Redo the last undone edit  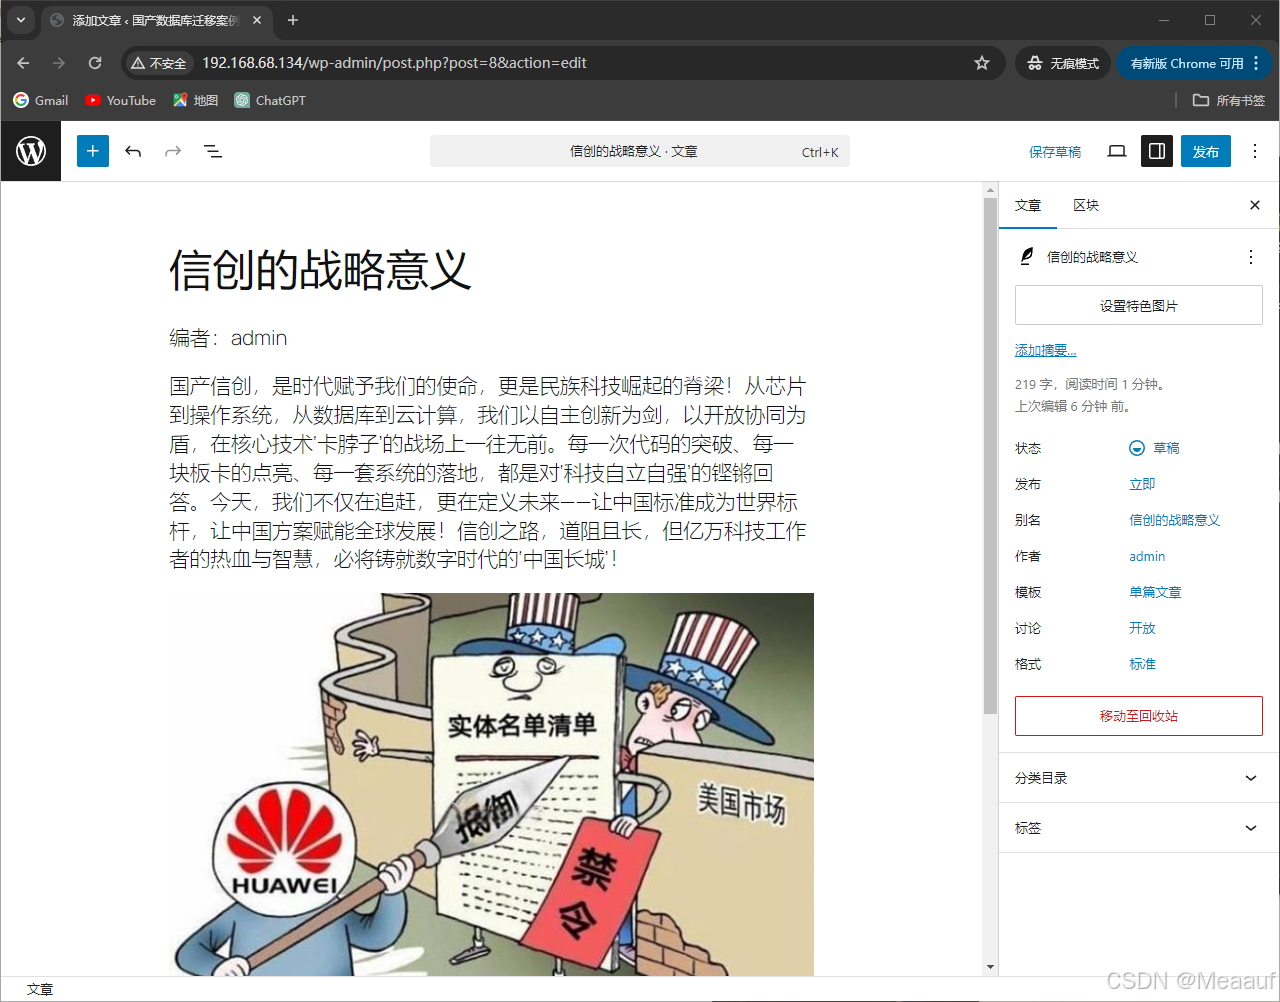coord(173,151)
